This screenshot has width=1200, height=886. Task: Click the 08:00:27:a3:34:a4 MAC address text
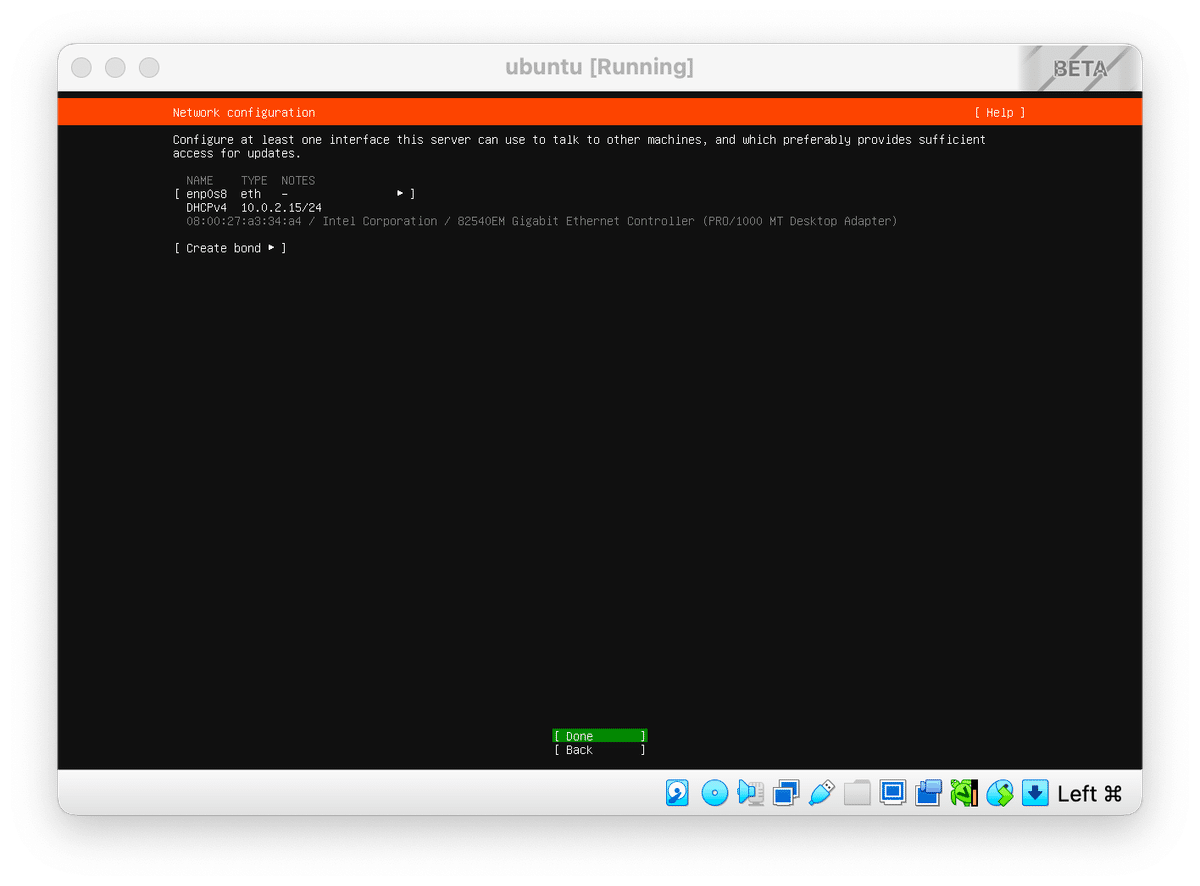pyautogui.click(x=244, y=221)
